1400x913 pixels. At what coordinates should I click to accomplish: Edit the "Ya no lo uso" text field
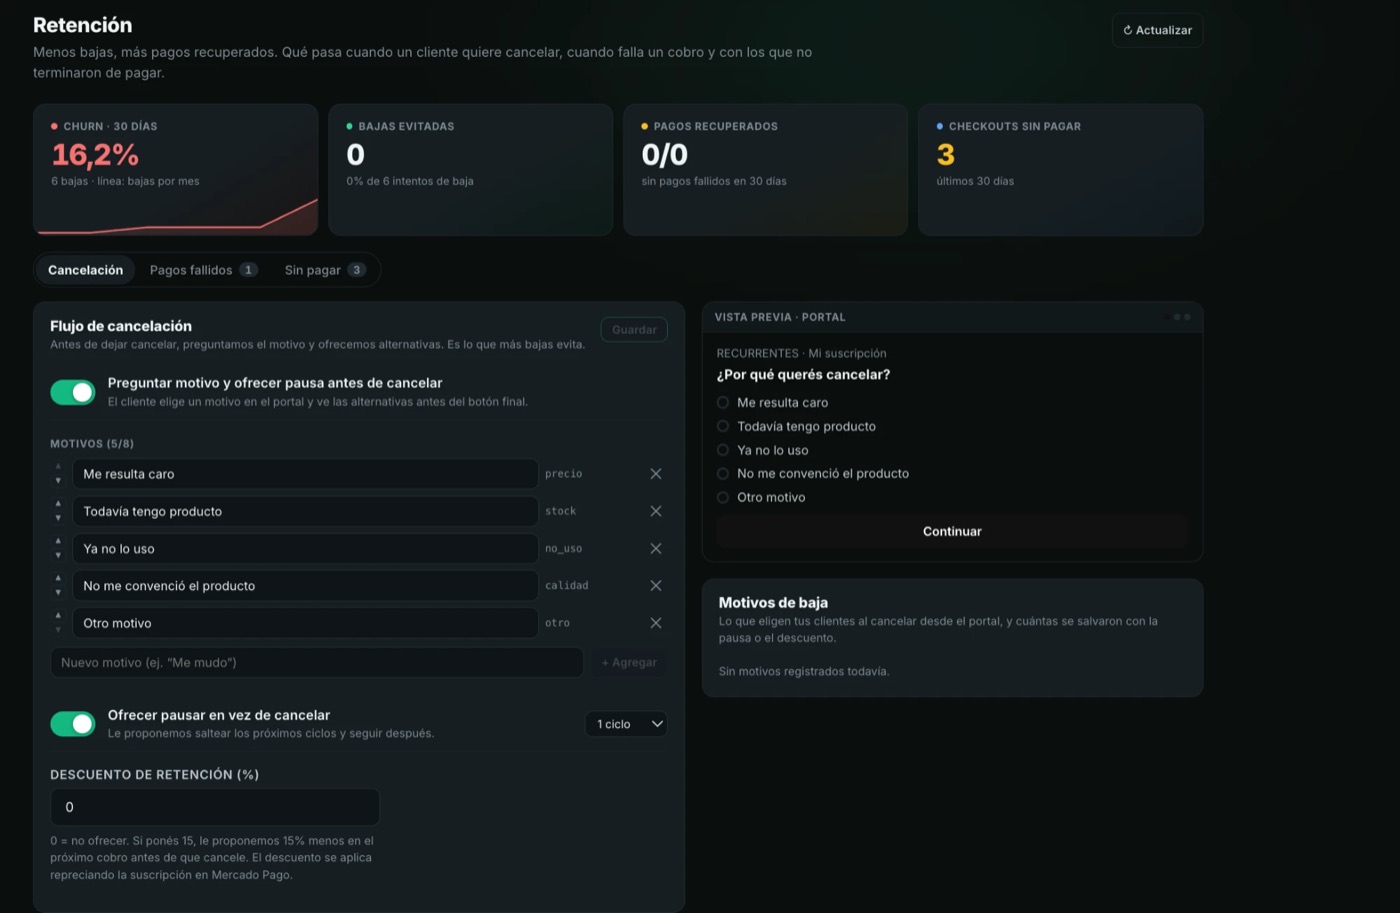[x=305, y=548]
